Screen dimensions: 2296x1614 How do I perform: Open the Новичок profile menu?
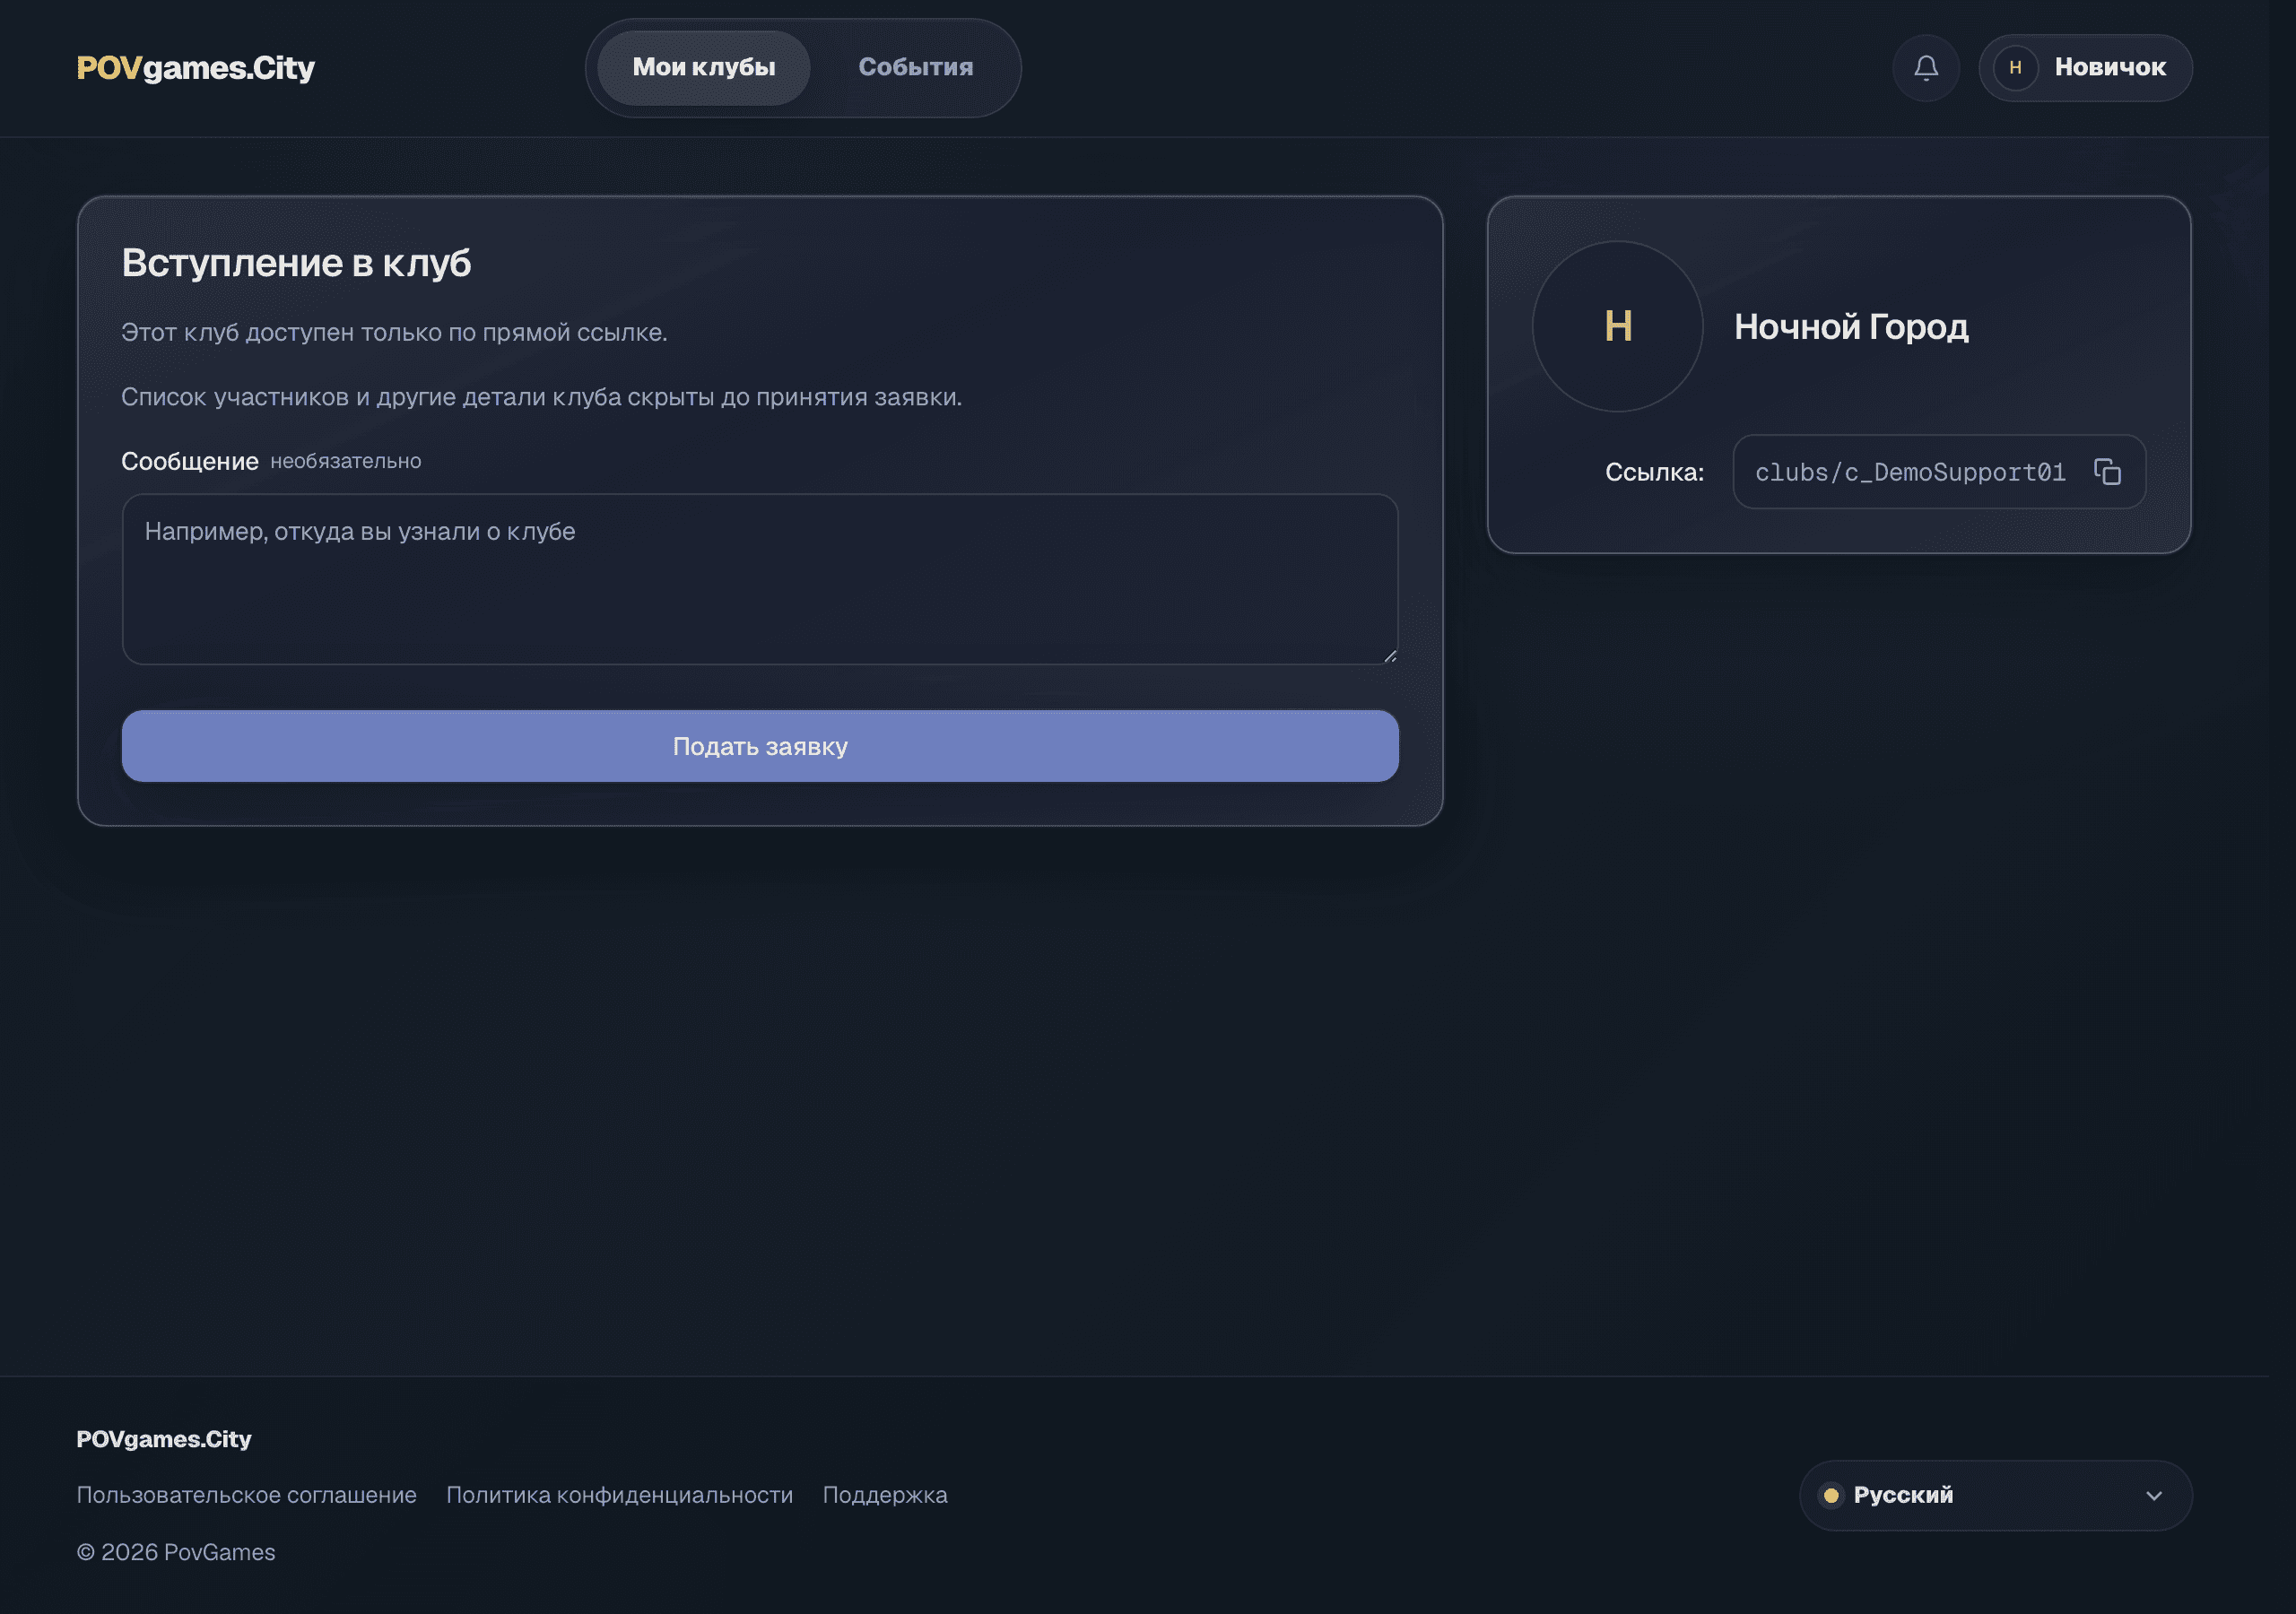[2085, 68]
